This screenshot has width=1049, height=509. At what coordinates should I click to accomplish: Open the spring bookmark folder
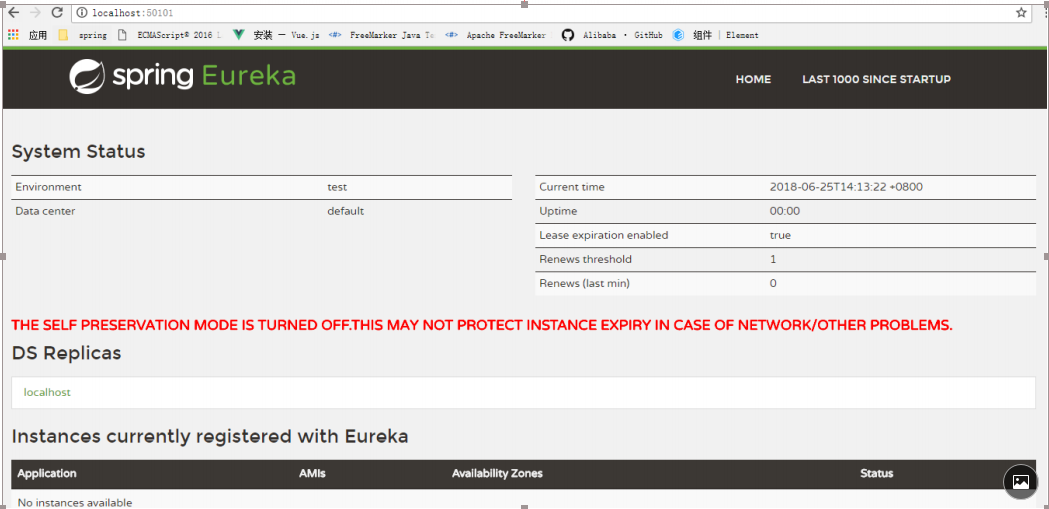(83, 35)
